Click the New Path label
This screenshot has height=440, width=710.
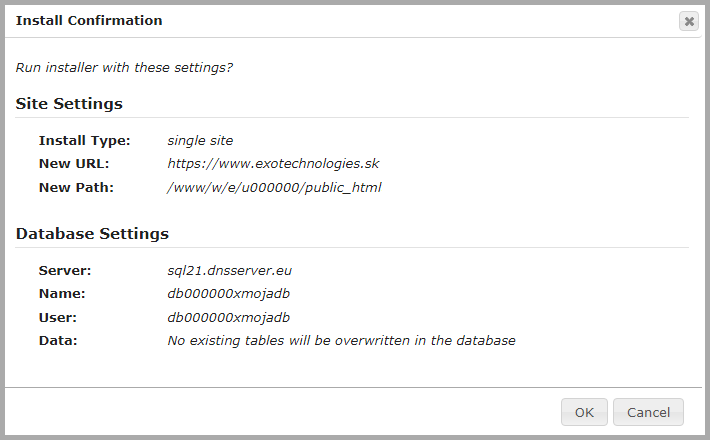tap(76, 187)
